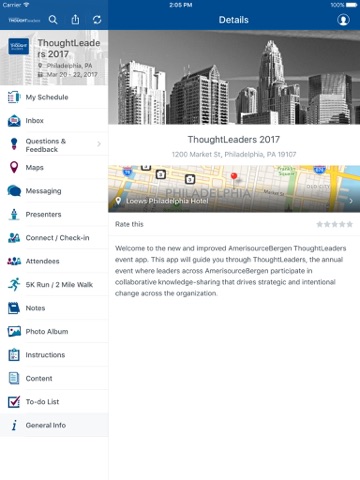The image size is (360, 480).
Task: Select Presenters in sidebar
Action: (54, 214)
